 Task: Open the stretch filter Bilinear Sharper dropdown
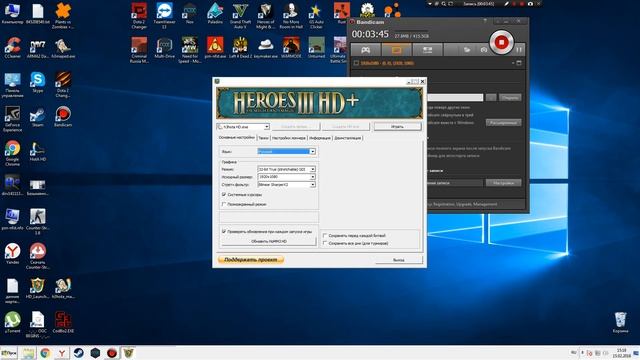313,184
